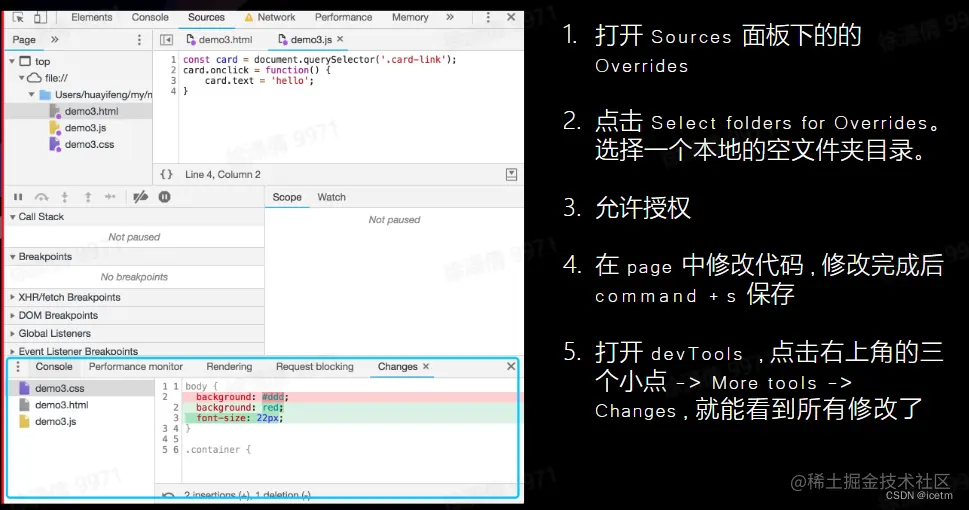Toggle pause on exceptions icon
969x510 pixels.
(164, 197)
